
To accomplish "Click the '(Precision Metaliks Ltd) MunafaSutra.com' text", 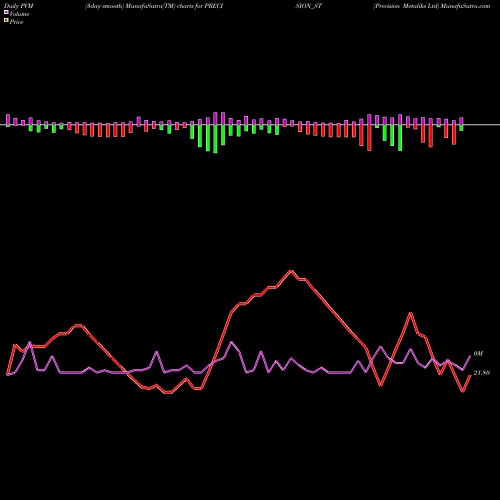I will coord(432,6).
